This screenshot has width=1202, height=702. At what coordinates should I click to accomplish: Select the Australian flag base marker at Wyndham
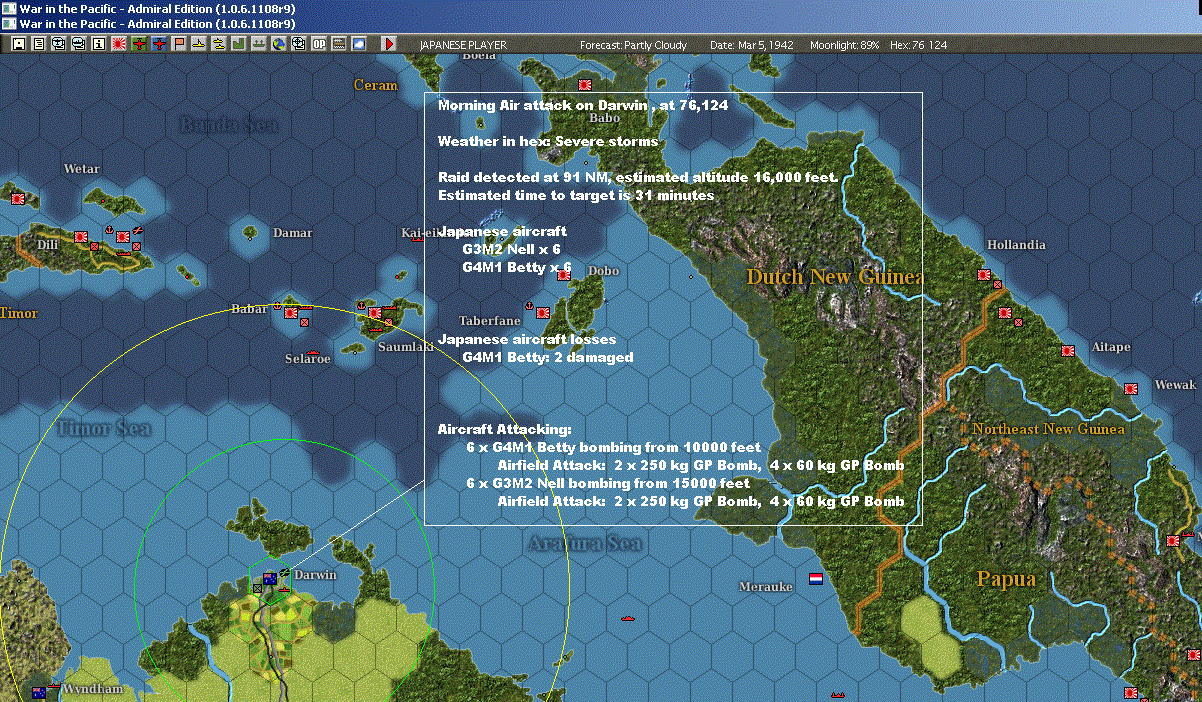coord(39,692)
